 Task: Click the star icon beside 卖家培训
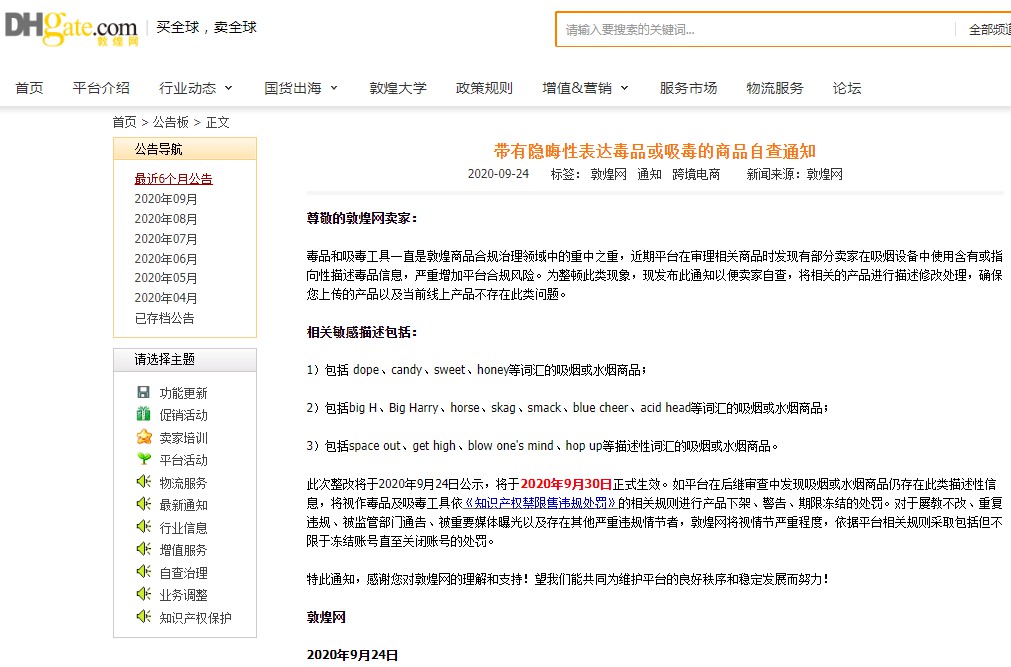point(144,437)
